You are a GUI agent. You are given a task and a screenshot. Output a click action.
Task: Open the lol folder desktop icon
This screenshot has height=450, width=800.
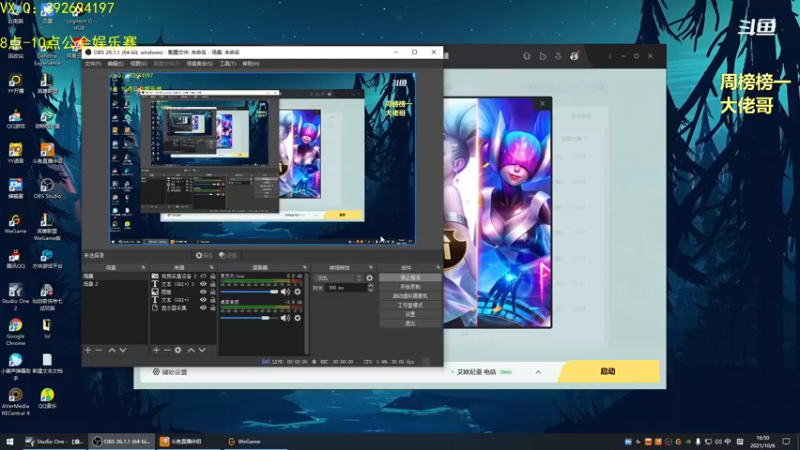47,329
